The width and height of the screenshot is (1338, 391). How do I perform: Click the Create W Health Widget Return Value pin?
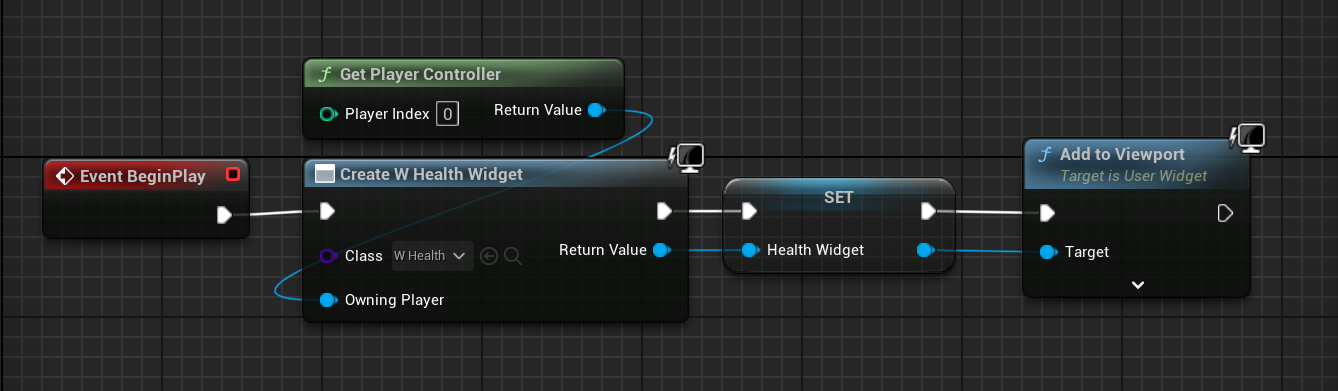(x=660, y=250)
